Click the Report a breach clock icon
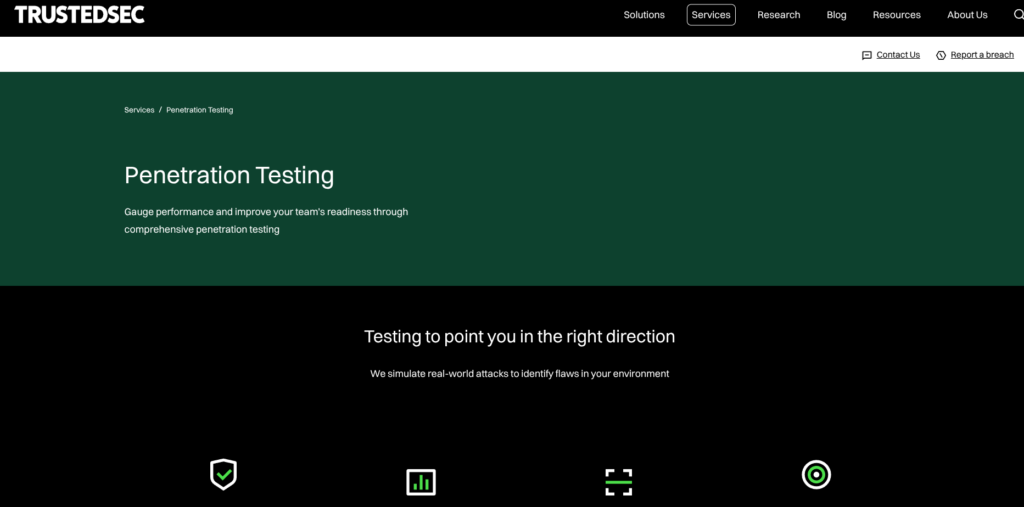1024x507 pixels. [x=941, y=56]
